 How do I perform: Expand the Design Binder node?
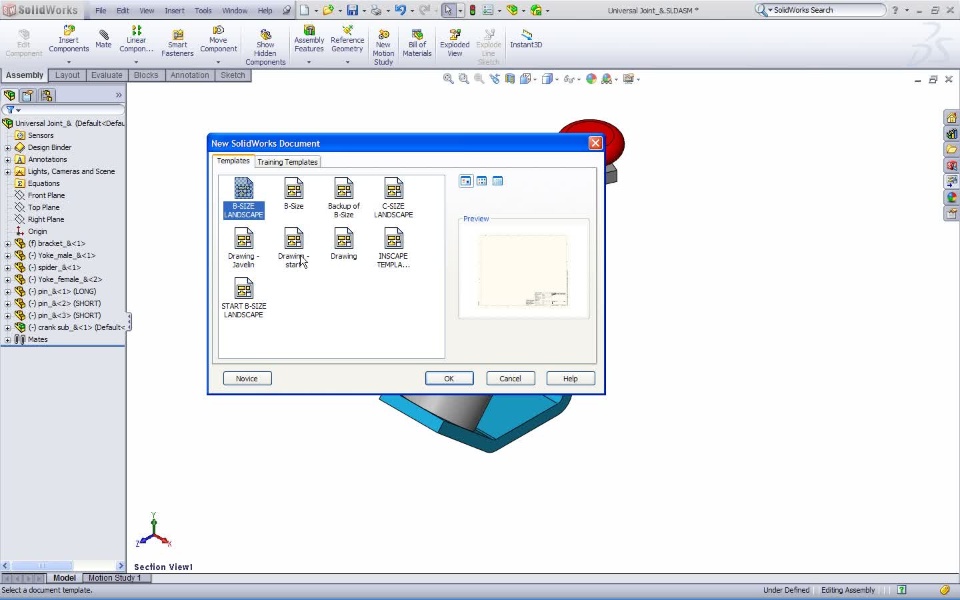point(7,148)
